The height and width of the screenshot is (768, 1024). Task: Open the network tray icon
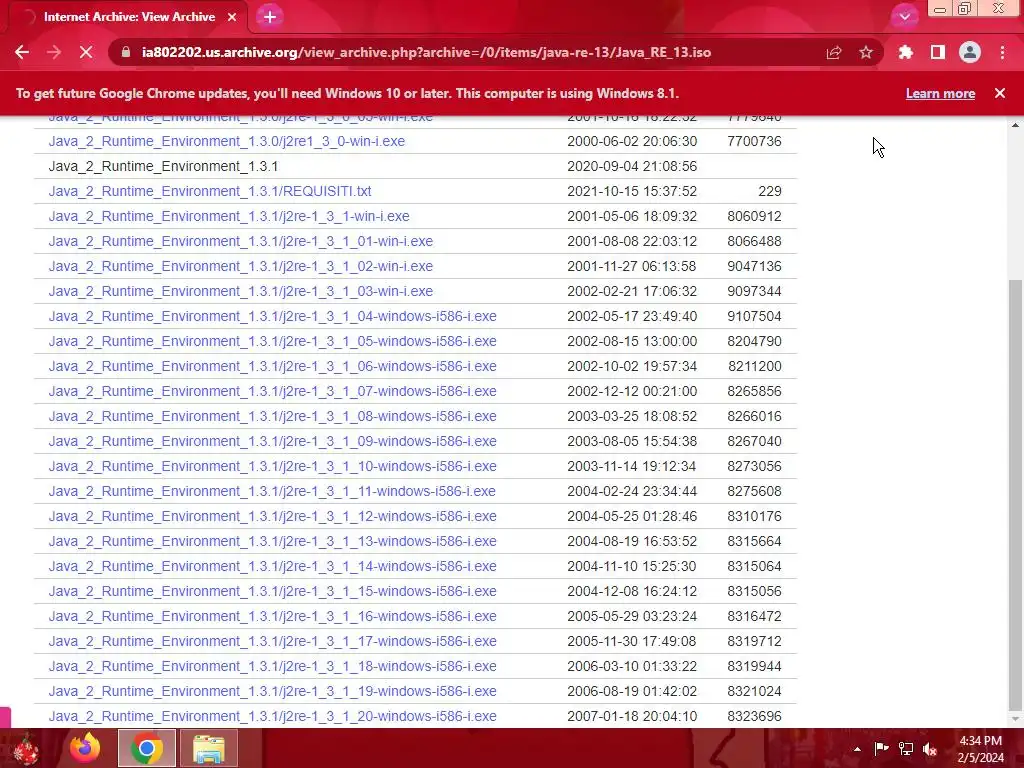(905, 748)
